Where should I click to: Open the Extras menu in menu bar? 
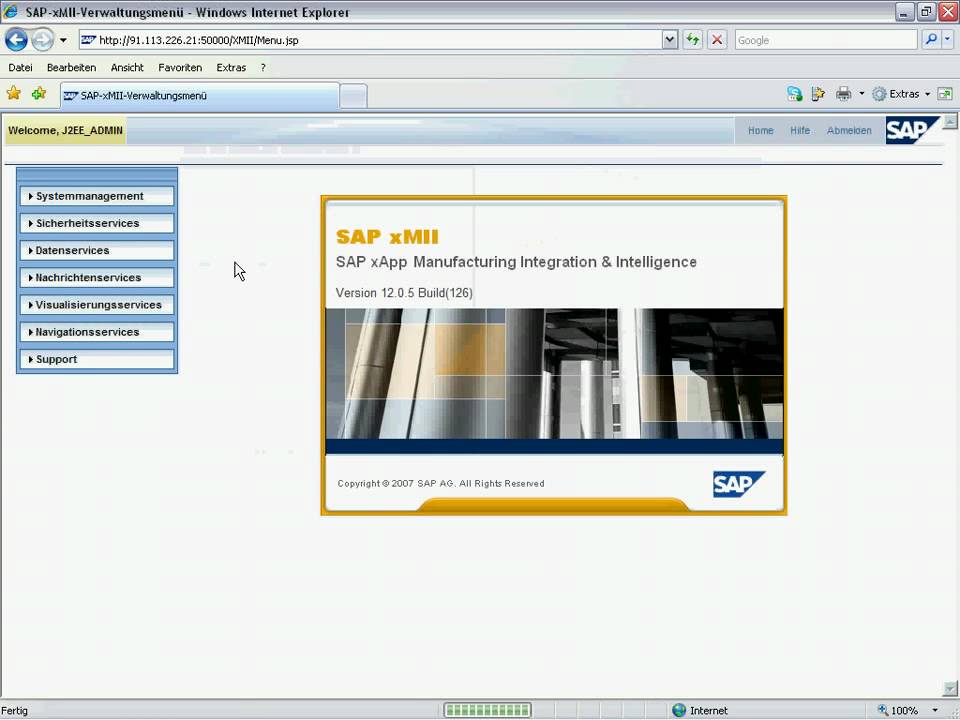click(x=231, y=67)
